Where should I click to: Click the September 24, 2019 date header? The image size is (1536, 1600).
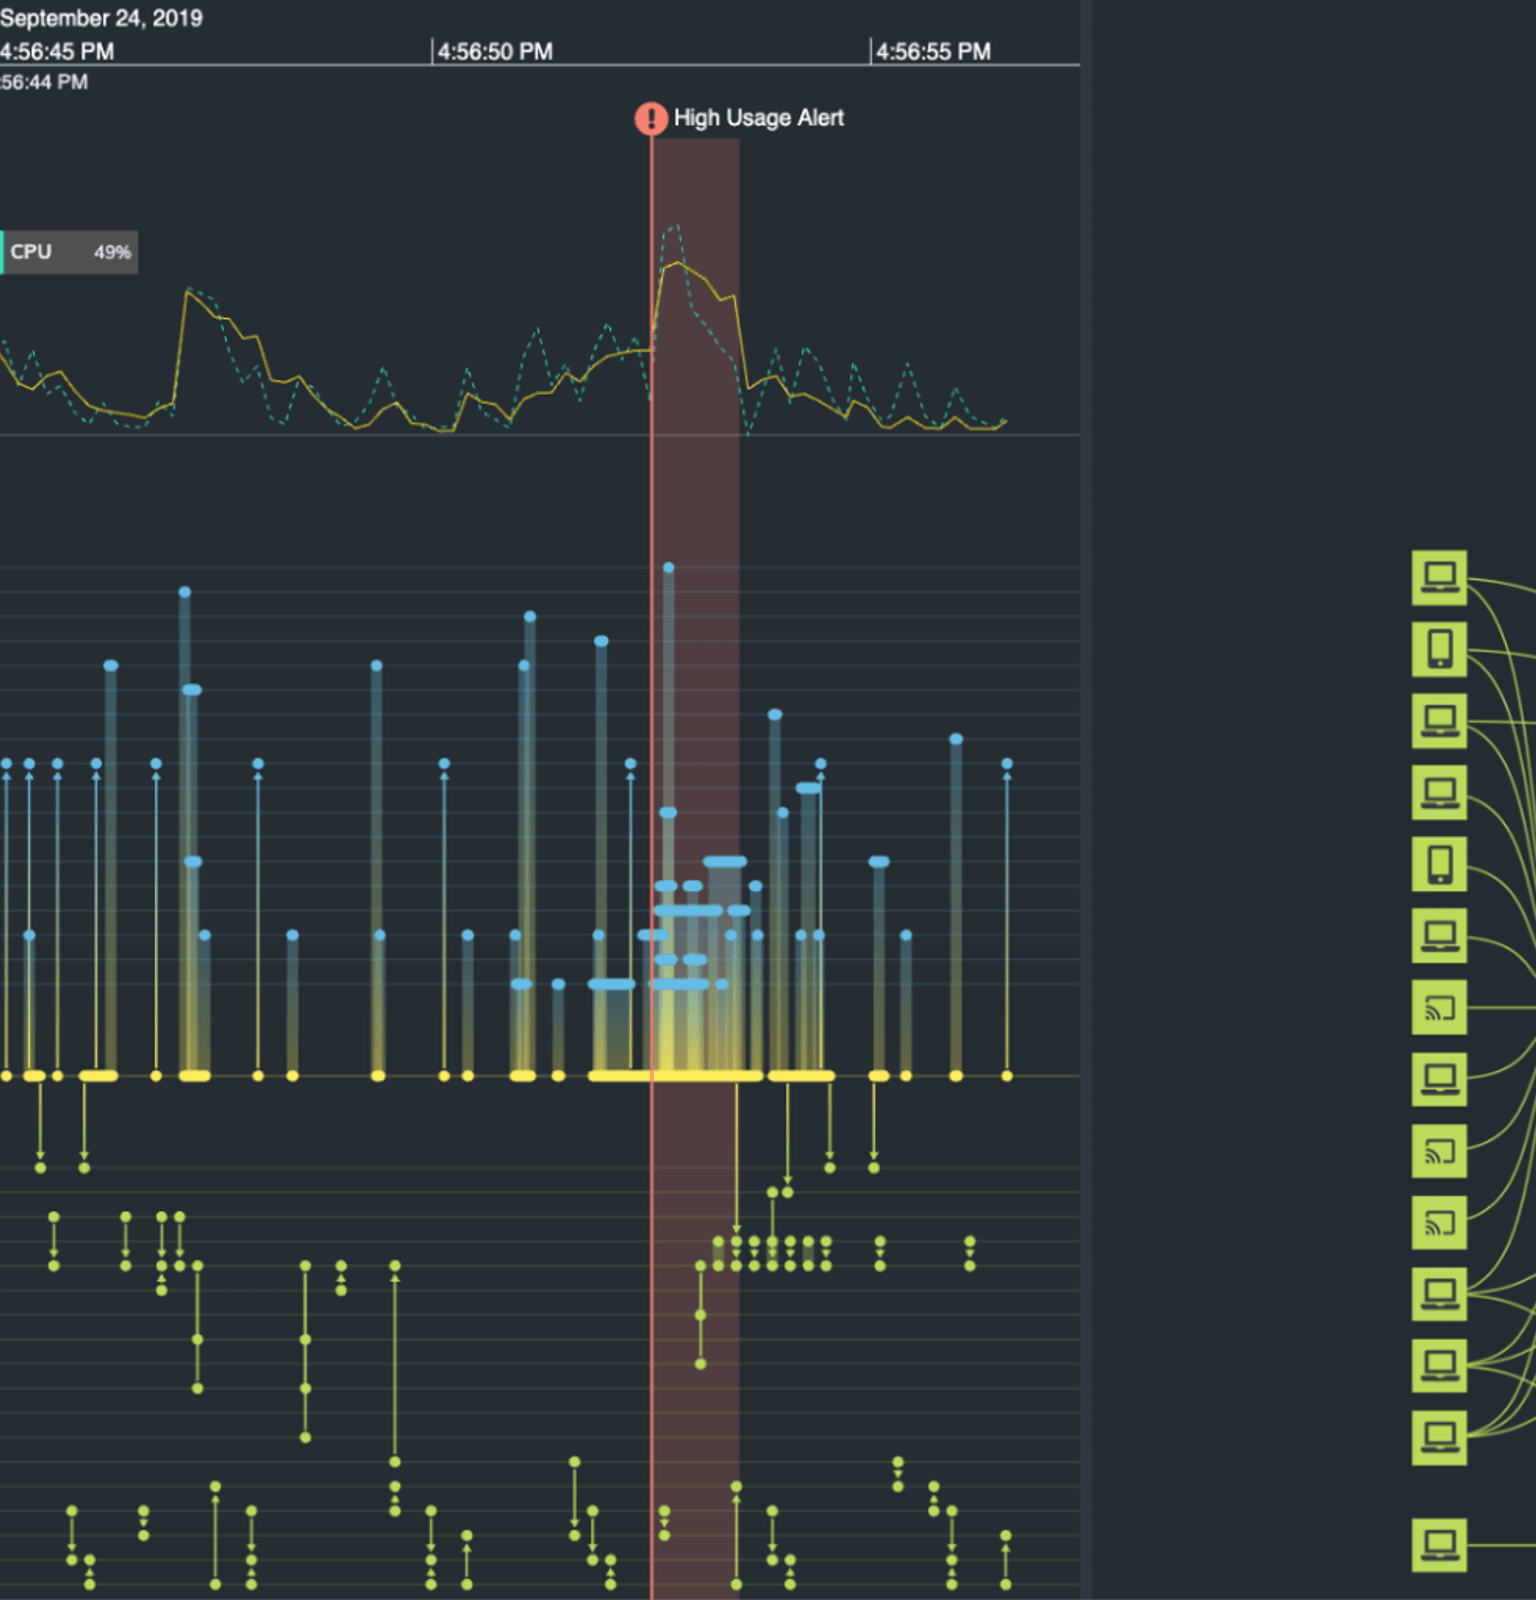click(101, 18)
